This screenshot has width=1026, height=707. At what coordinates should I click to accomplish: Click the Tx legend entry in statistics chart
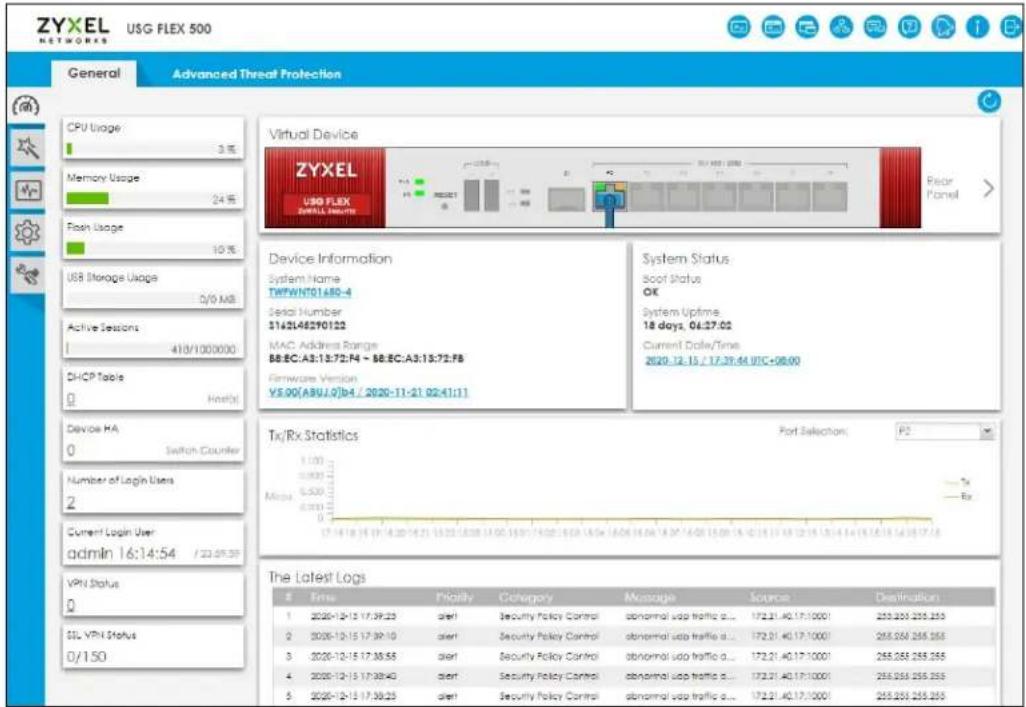coord(959,482)
